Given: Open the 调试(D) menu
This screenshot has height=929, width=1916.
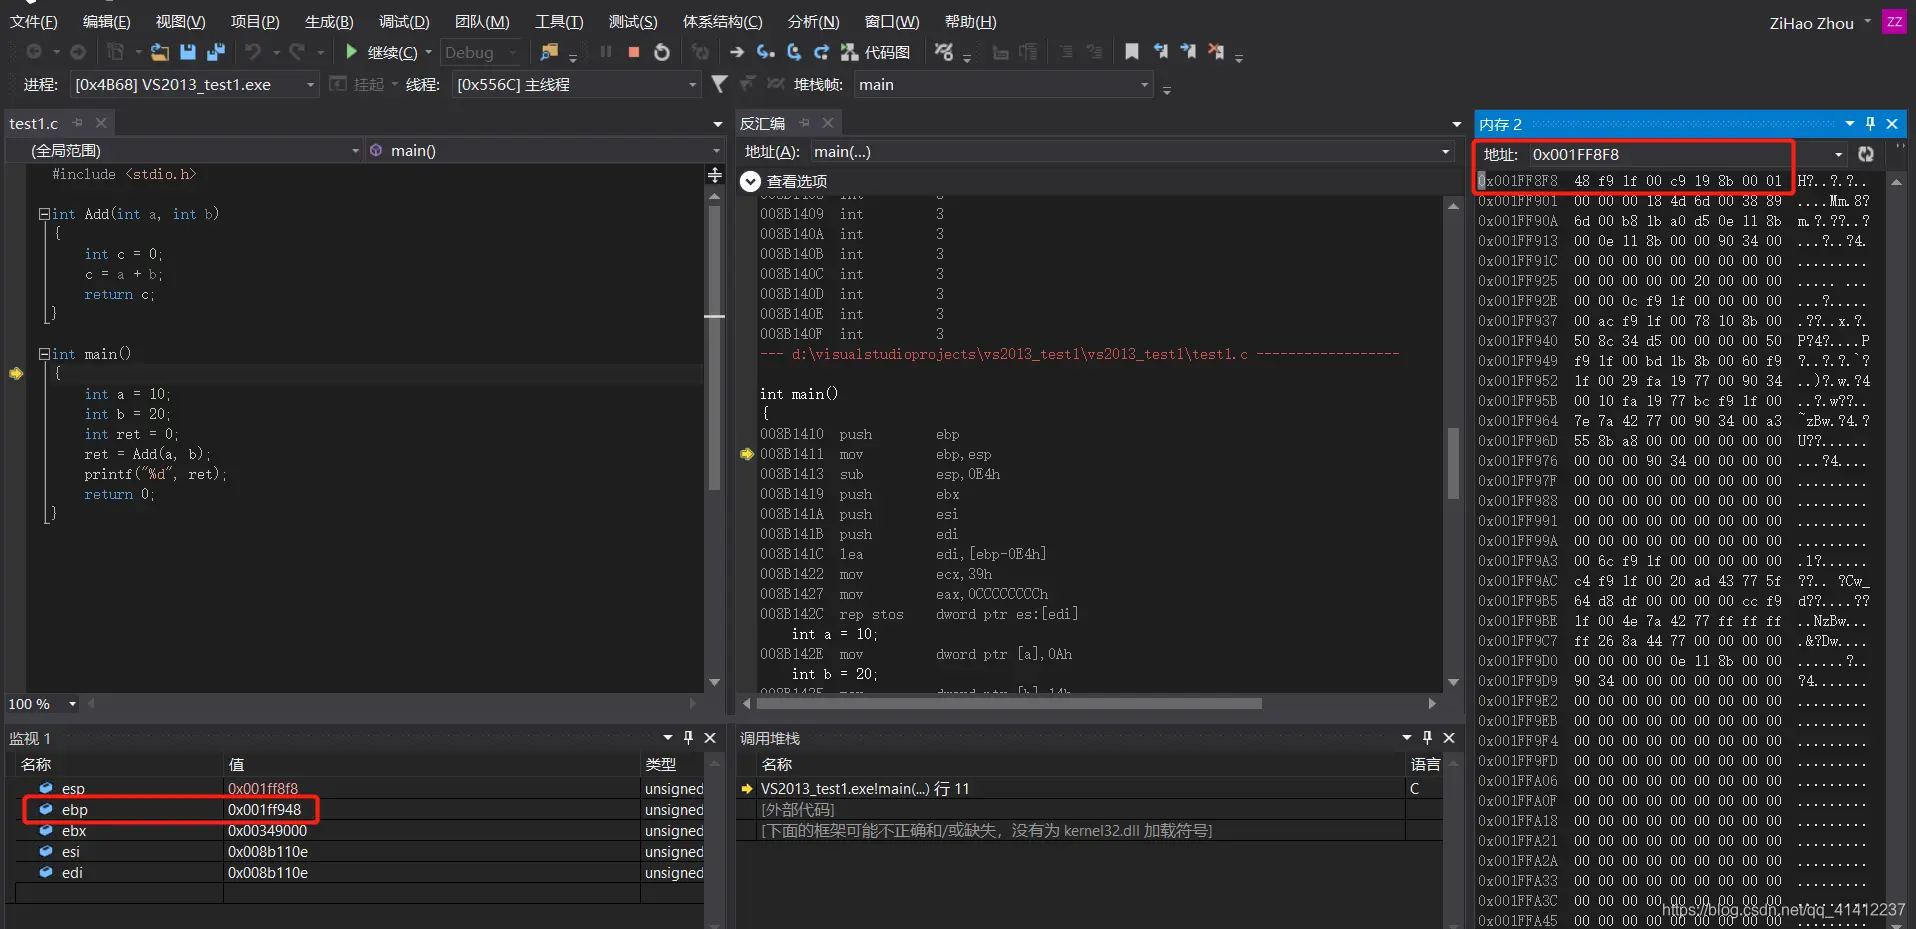Looking at the screenshot, I should (404, 21).
